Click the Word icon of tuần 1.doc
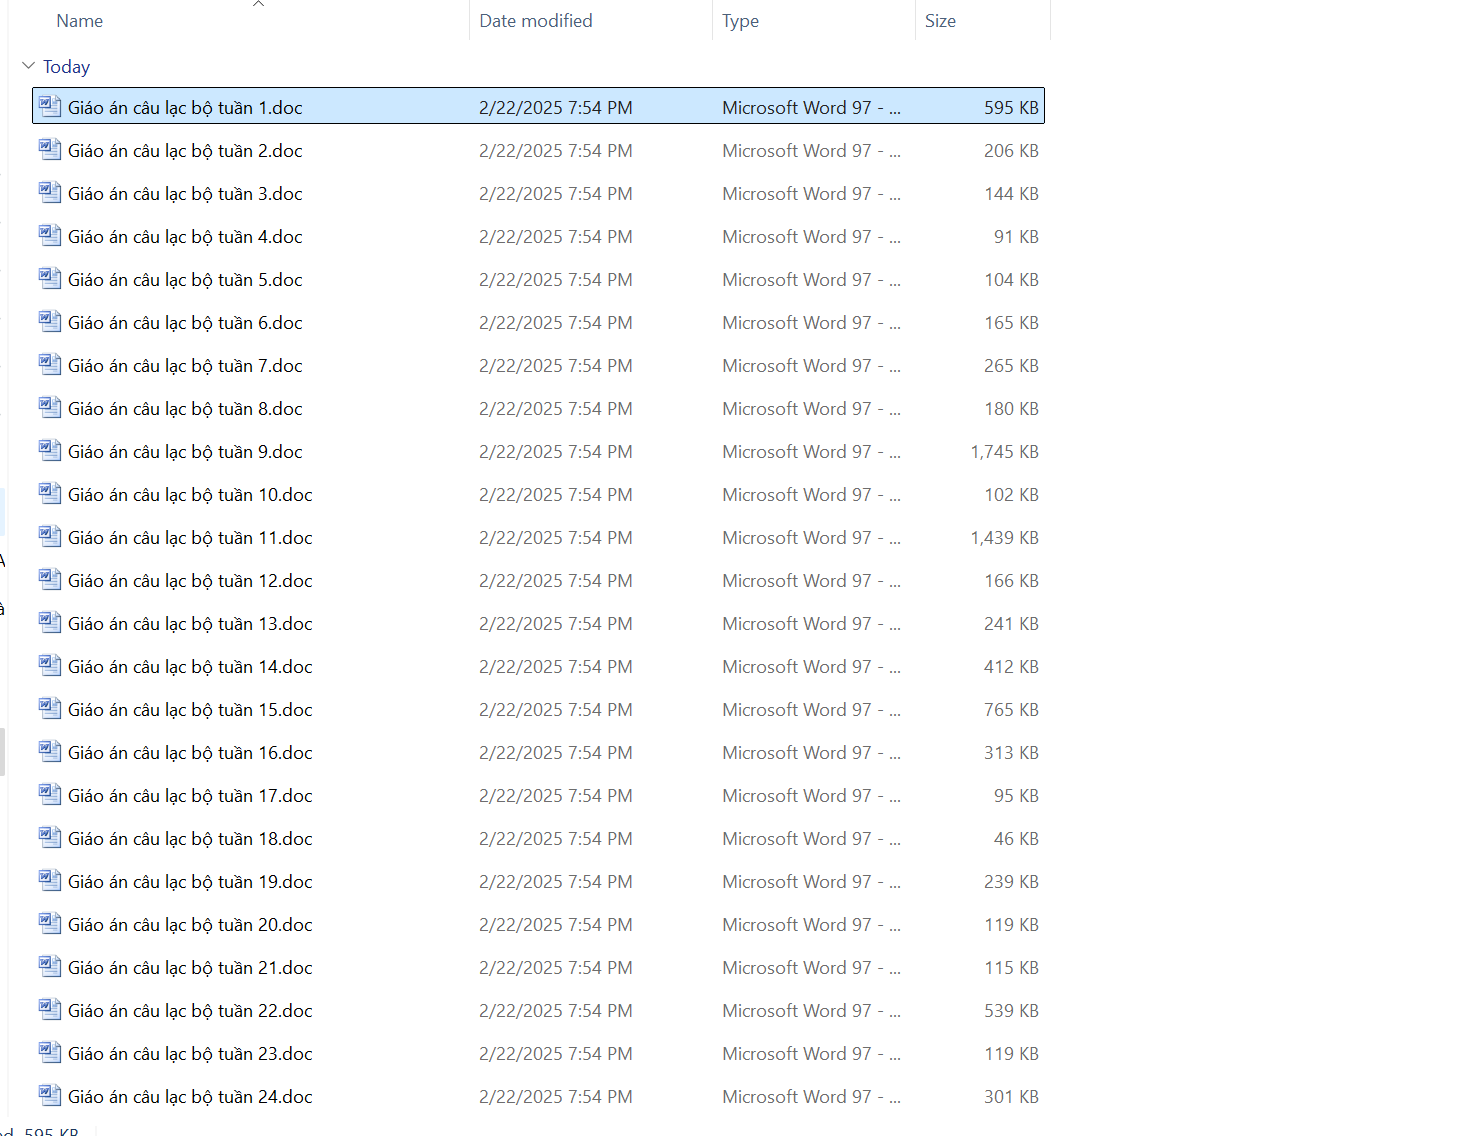The width and height of the screenshot is (1477, 1136). [x=50, y=106]
